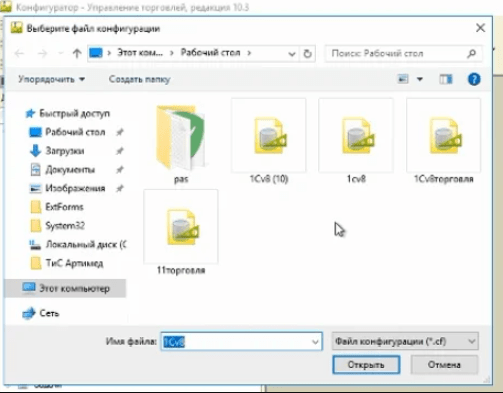Viewport: 503px width, 393px height.
Task: Select 'Этот ком...' breadcrumb segment
Action: pyautogui.click(x=140, y=53)
